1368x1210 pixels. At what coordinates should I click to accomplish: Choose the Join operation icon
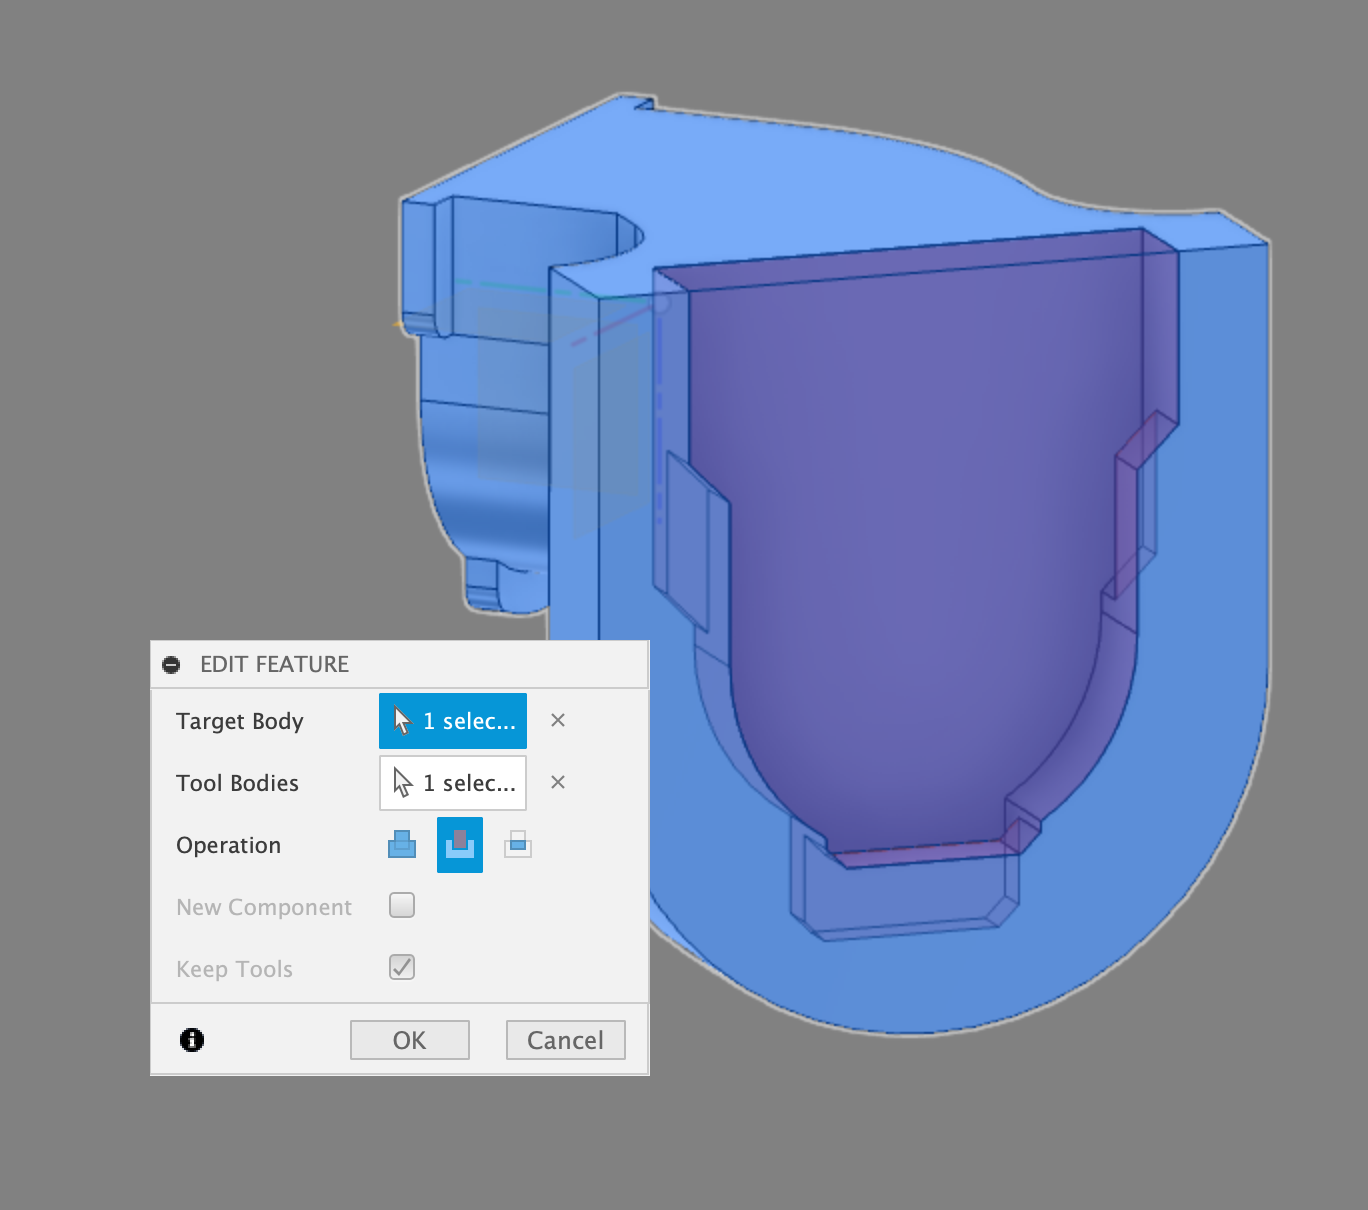coord(402,845)
